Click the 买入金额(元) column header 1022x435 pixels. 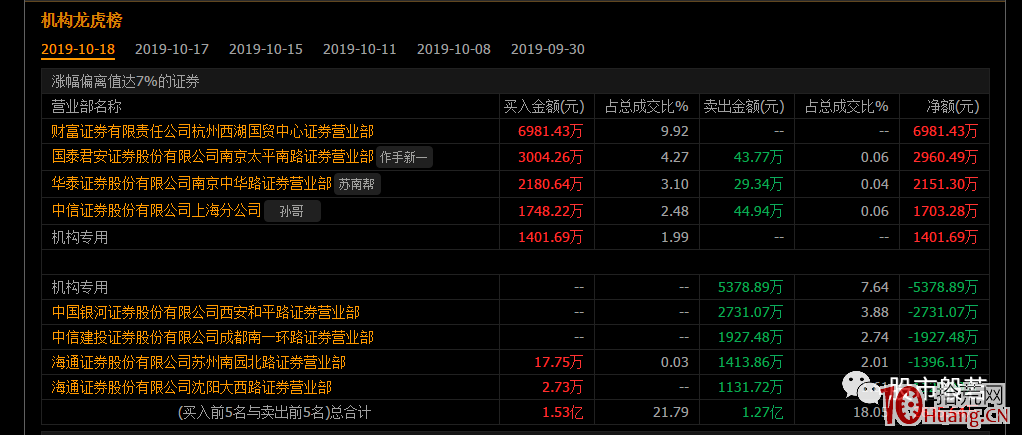544,106
